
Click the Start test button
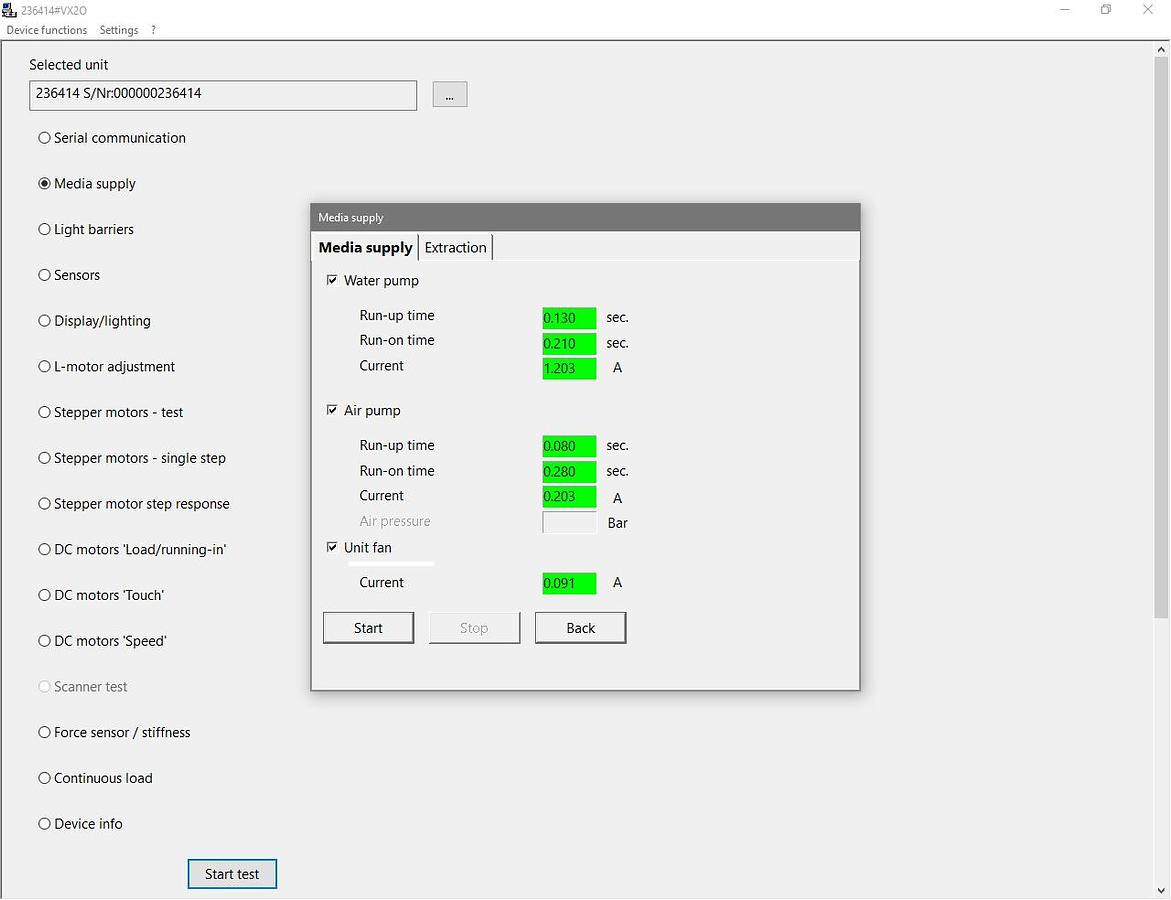(x=232, y=874)
